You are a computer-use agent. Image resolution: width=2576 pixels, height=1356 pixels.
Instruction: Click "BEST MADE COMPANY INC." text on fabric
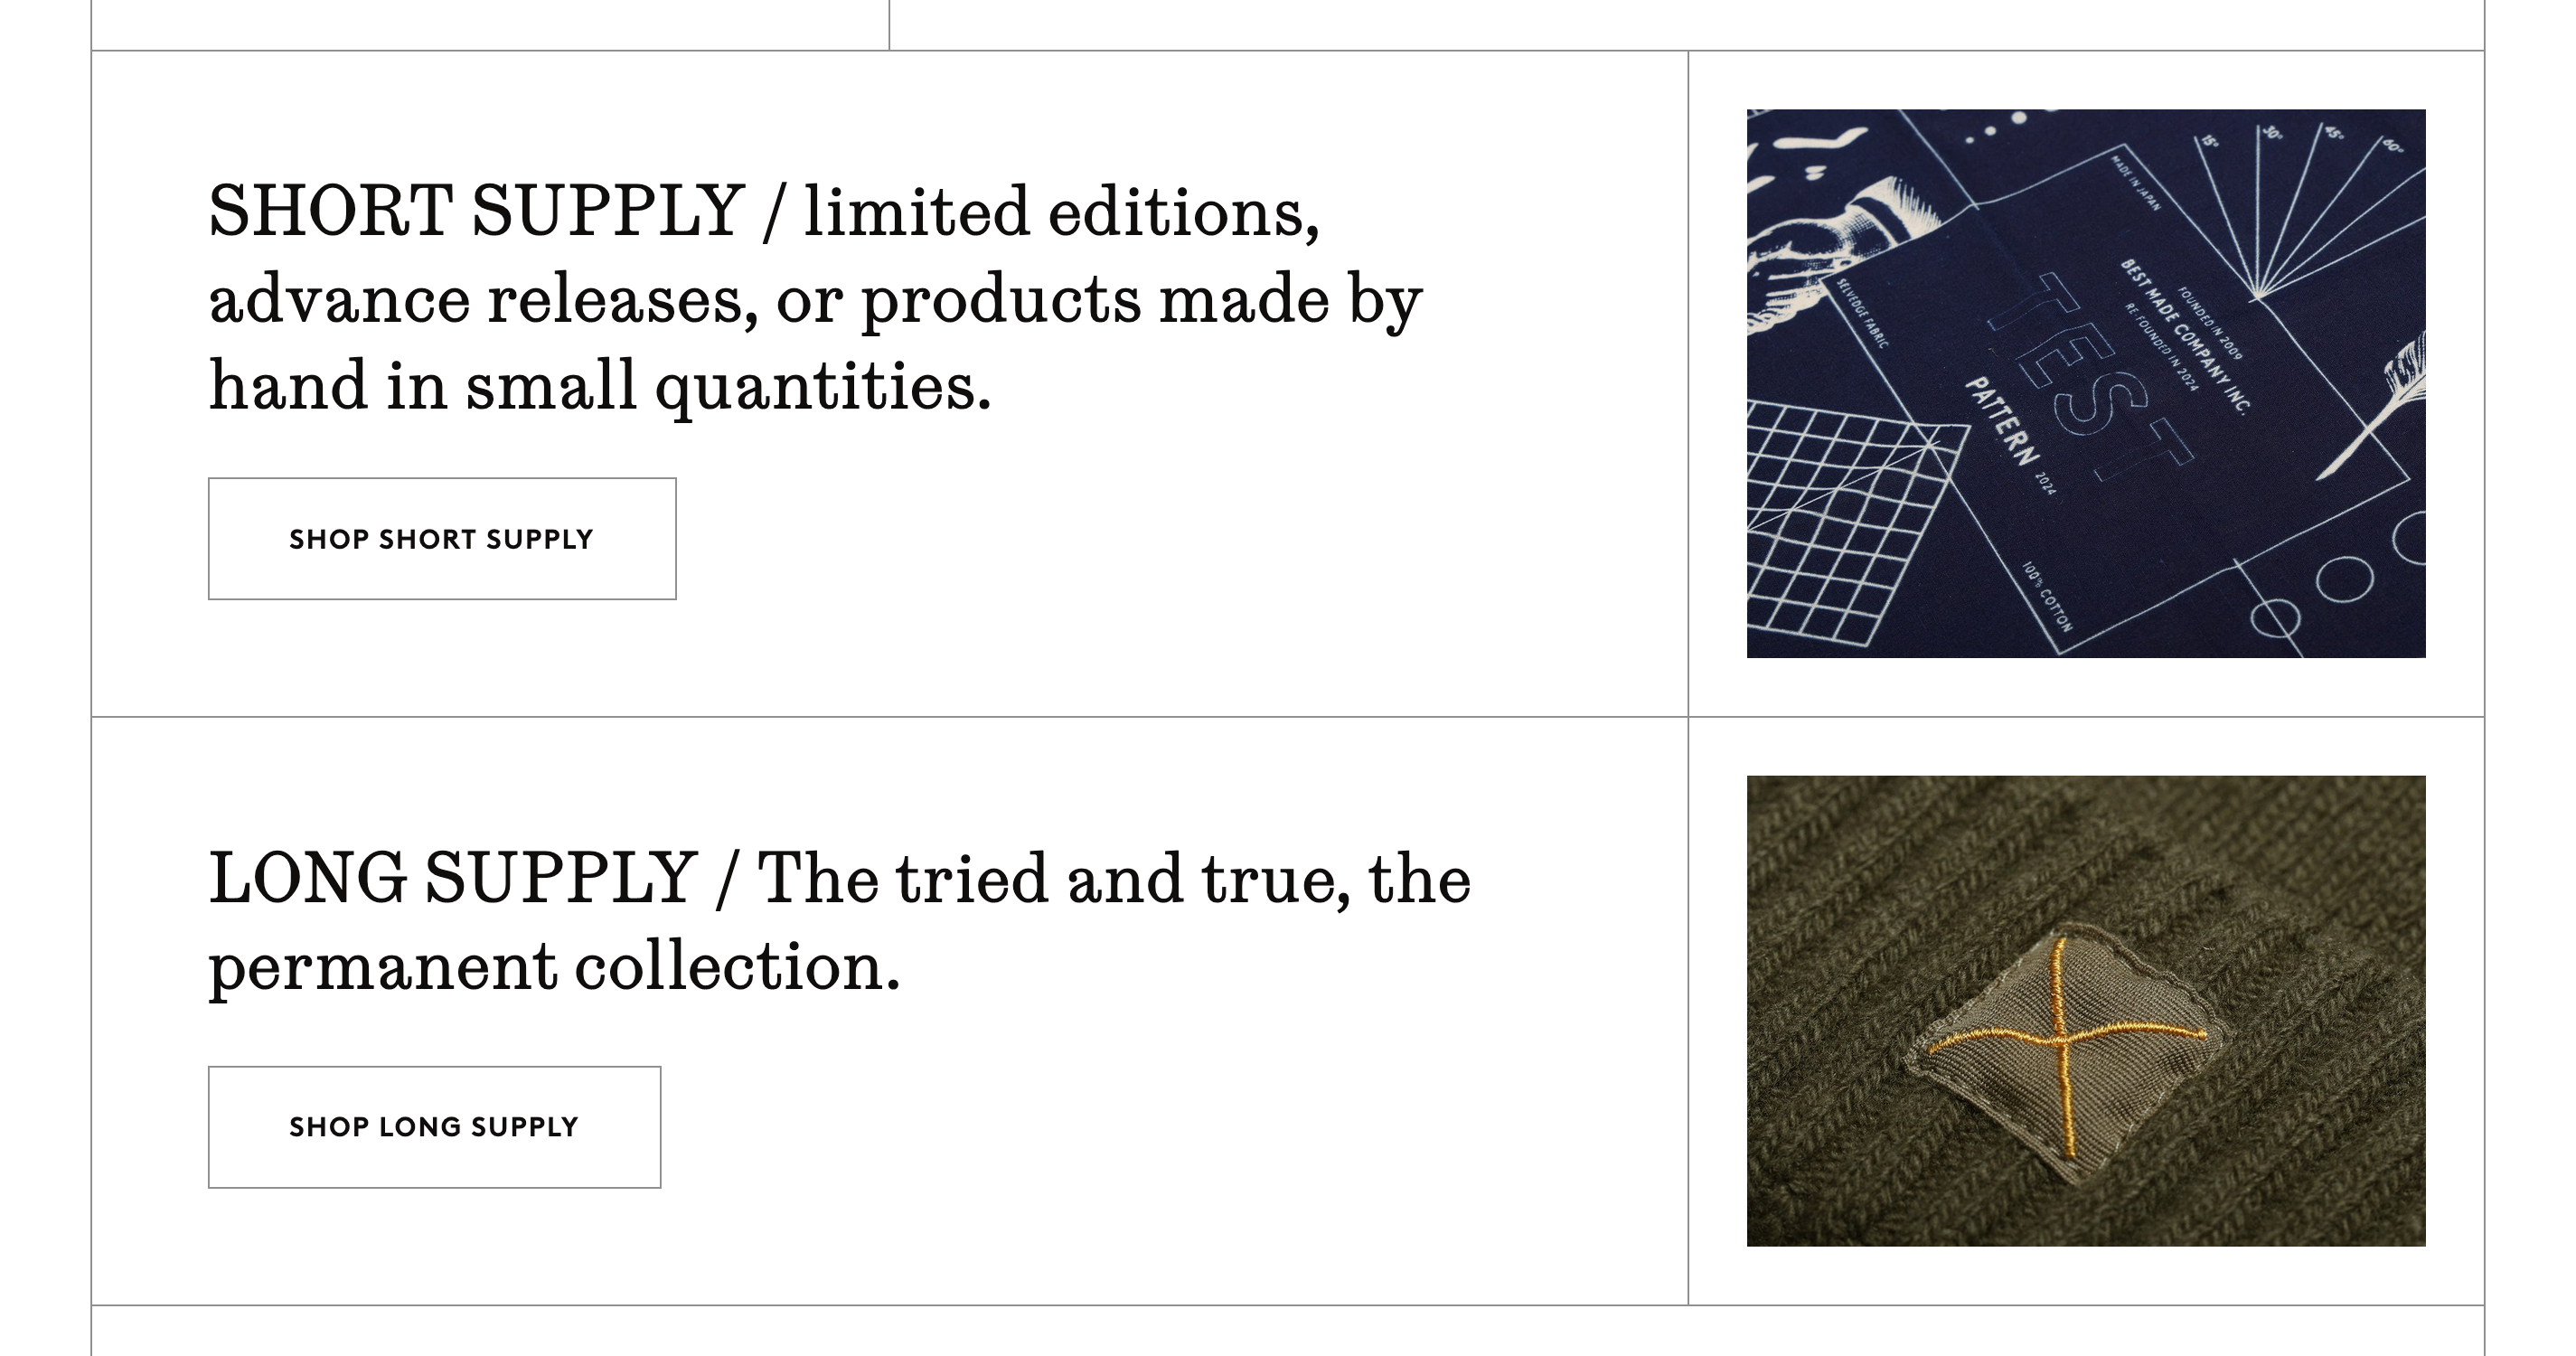[x=2185, y=336]
